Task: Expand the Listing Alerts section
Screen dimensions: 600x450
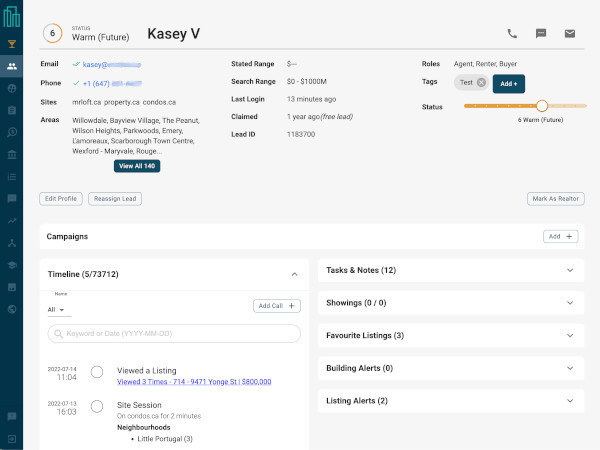Action: (x=570, y=401)
